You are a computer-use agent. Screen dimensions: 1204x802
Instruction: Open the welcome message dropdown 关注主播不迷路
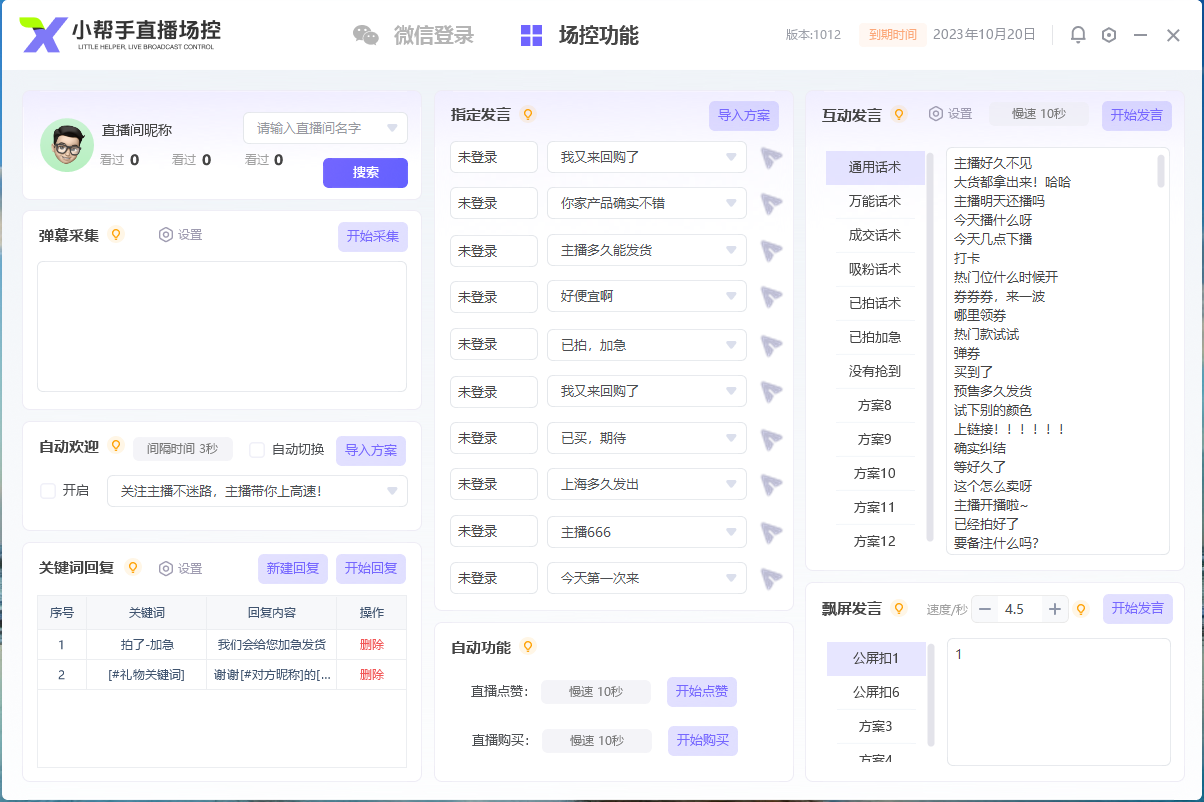392,491
